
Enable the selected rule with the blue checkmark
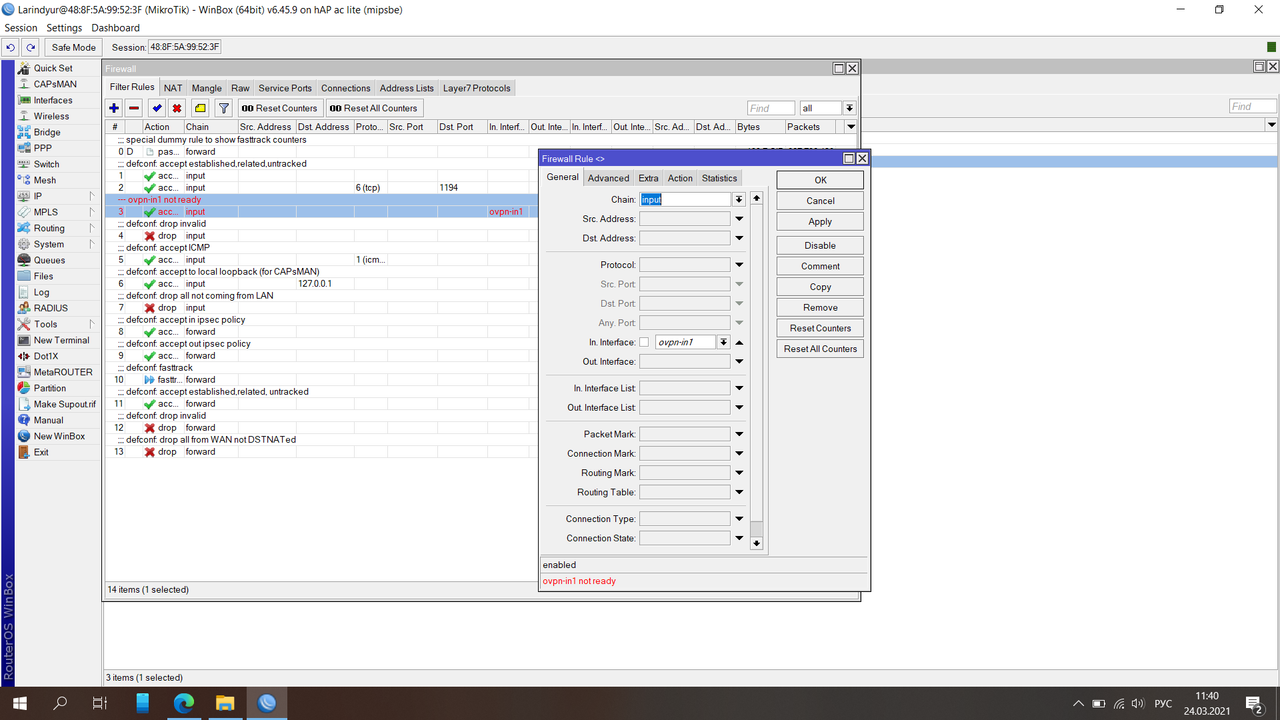click(x=157, y=108)
